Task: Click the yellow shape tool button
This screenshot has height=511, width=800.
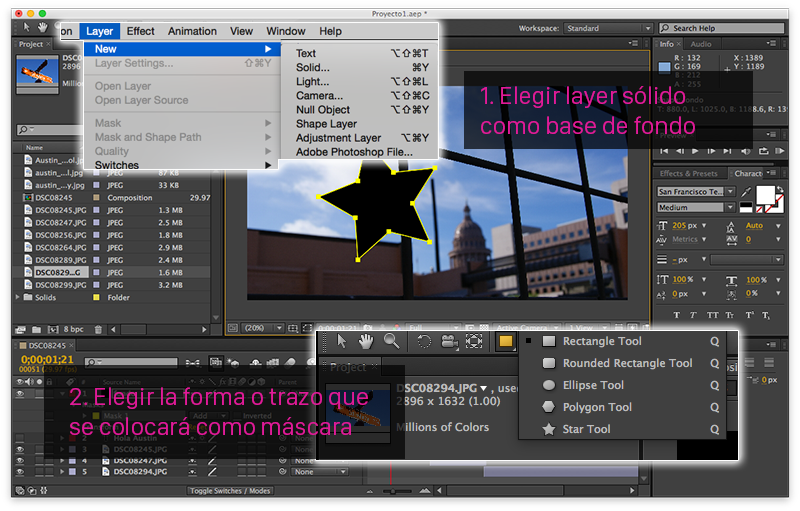Action: 505,341
